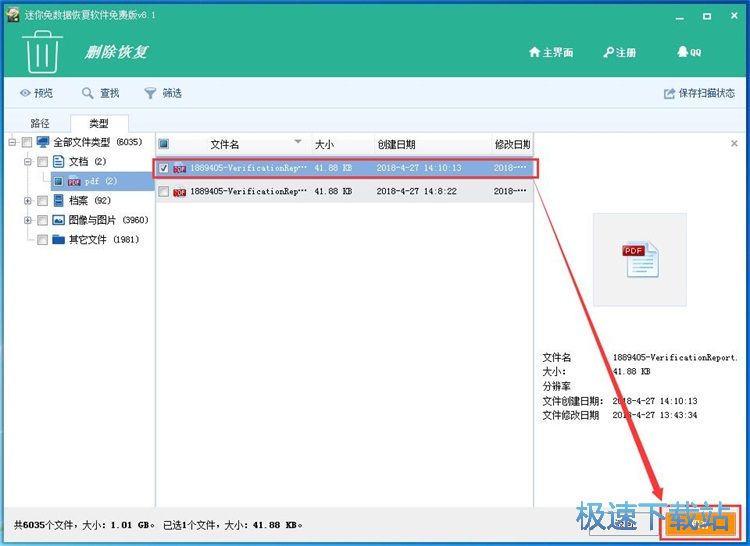This screenshot has height=546, width=750.
Task: Select the 文档 (2) tree item
Action: point(87,162)
